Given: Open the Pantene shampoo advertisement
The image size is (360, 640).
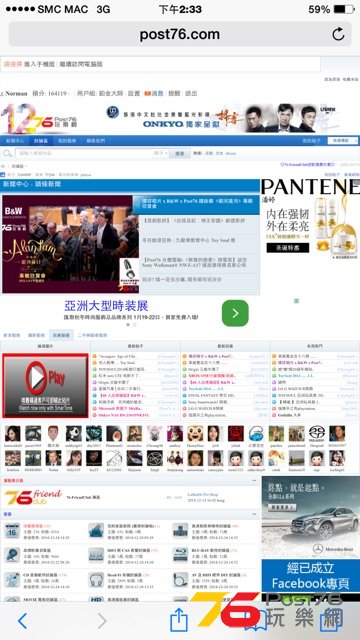Looking at the screenshot, I should tap(310, 219).
